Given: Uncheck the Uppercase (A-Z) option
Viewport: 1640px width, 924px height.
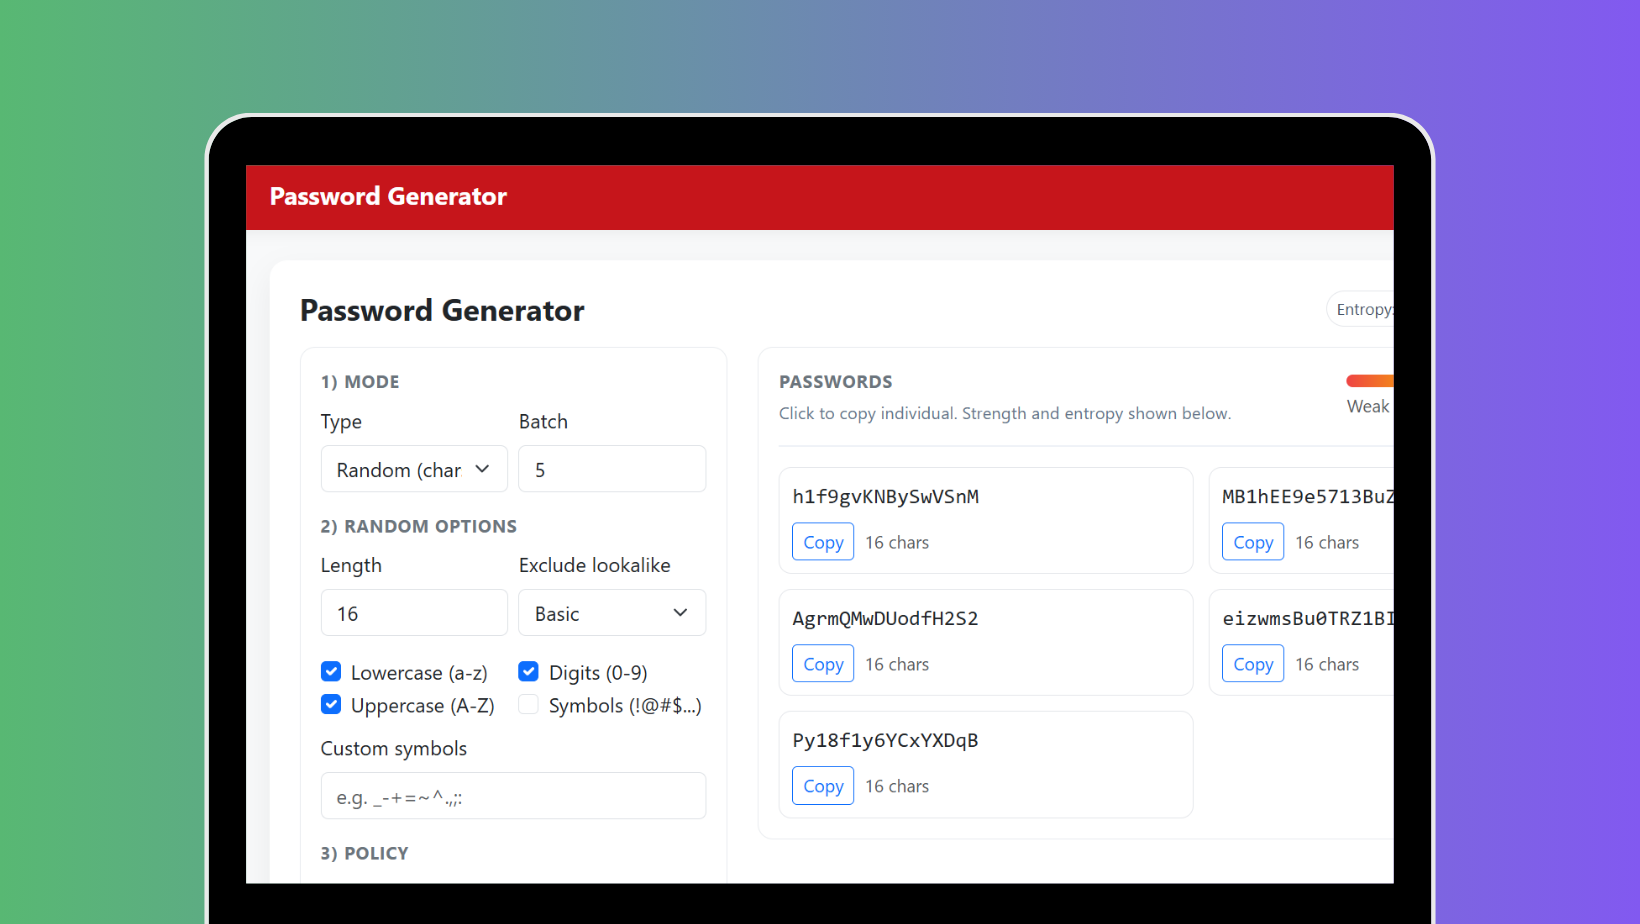Looking at the screenshot, I should pos(330,704).
